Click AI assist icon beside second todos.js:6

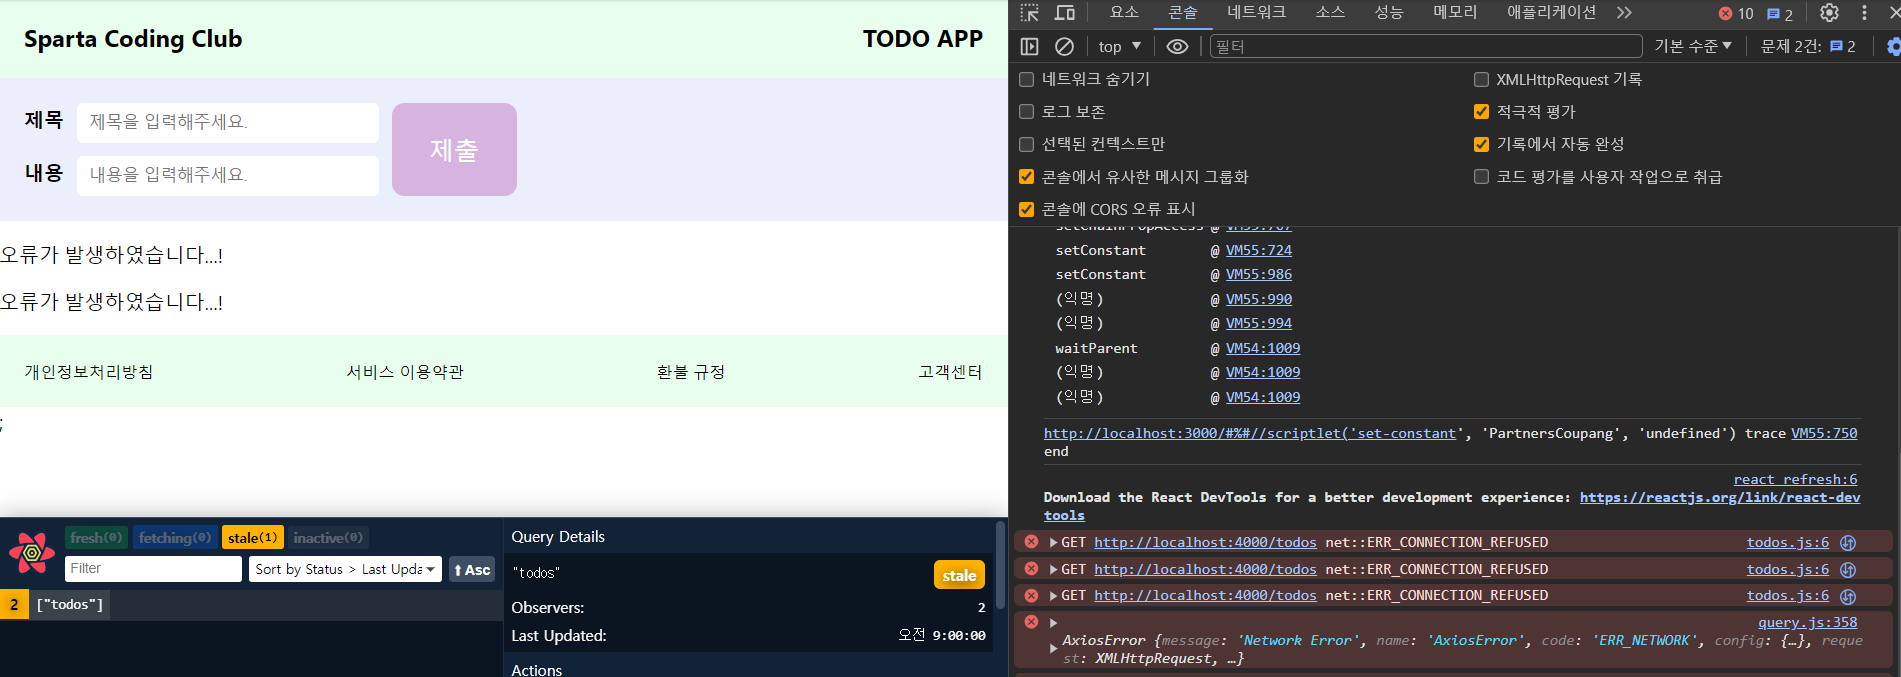pyautogui.click(x=1848, y=569)
